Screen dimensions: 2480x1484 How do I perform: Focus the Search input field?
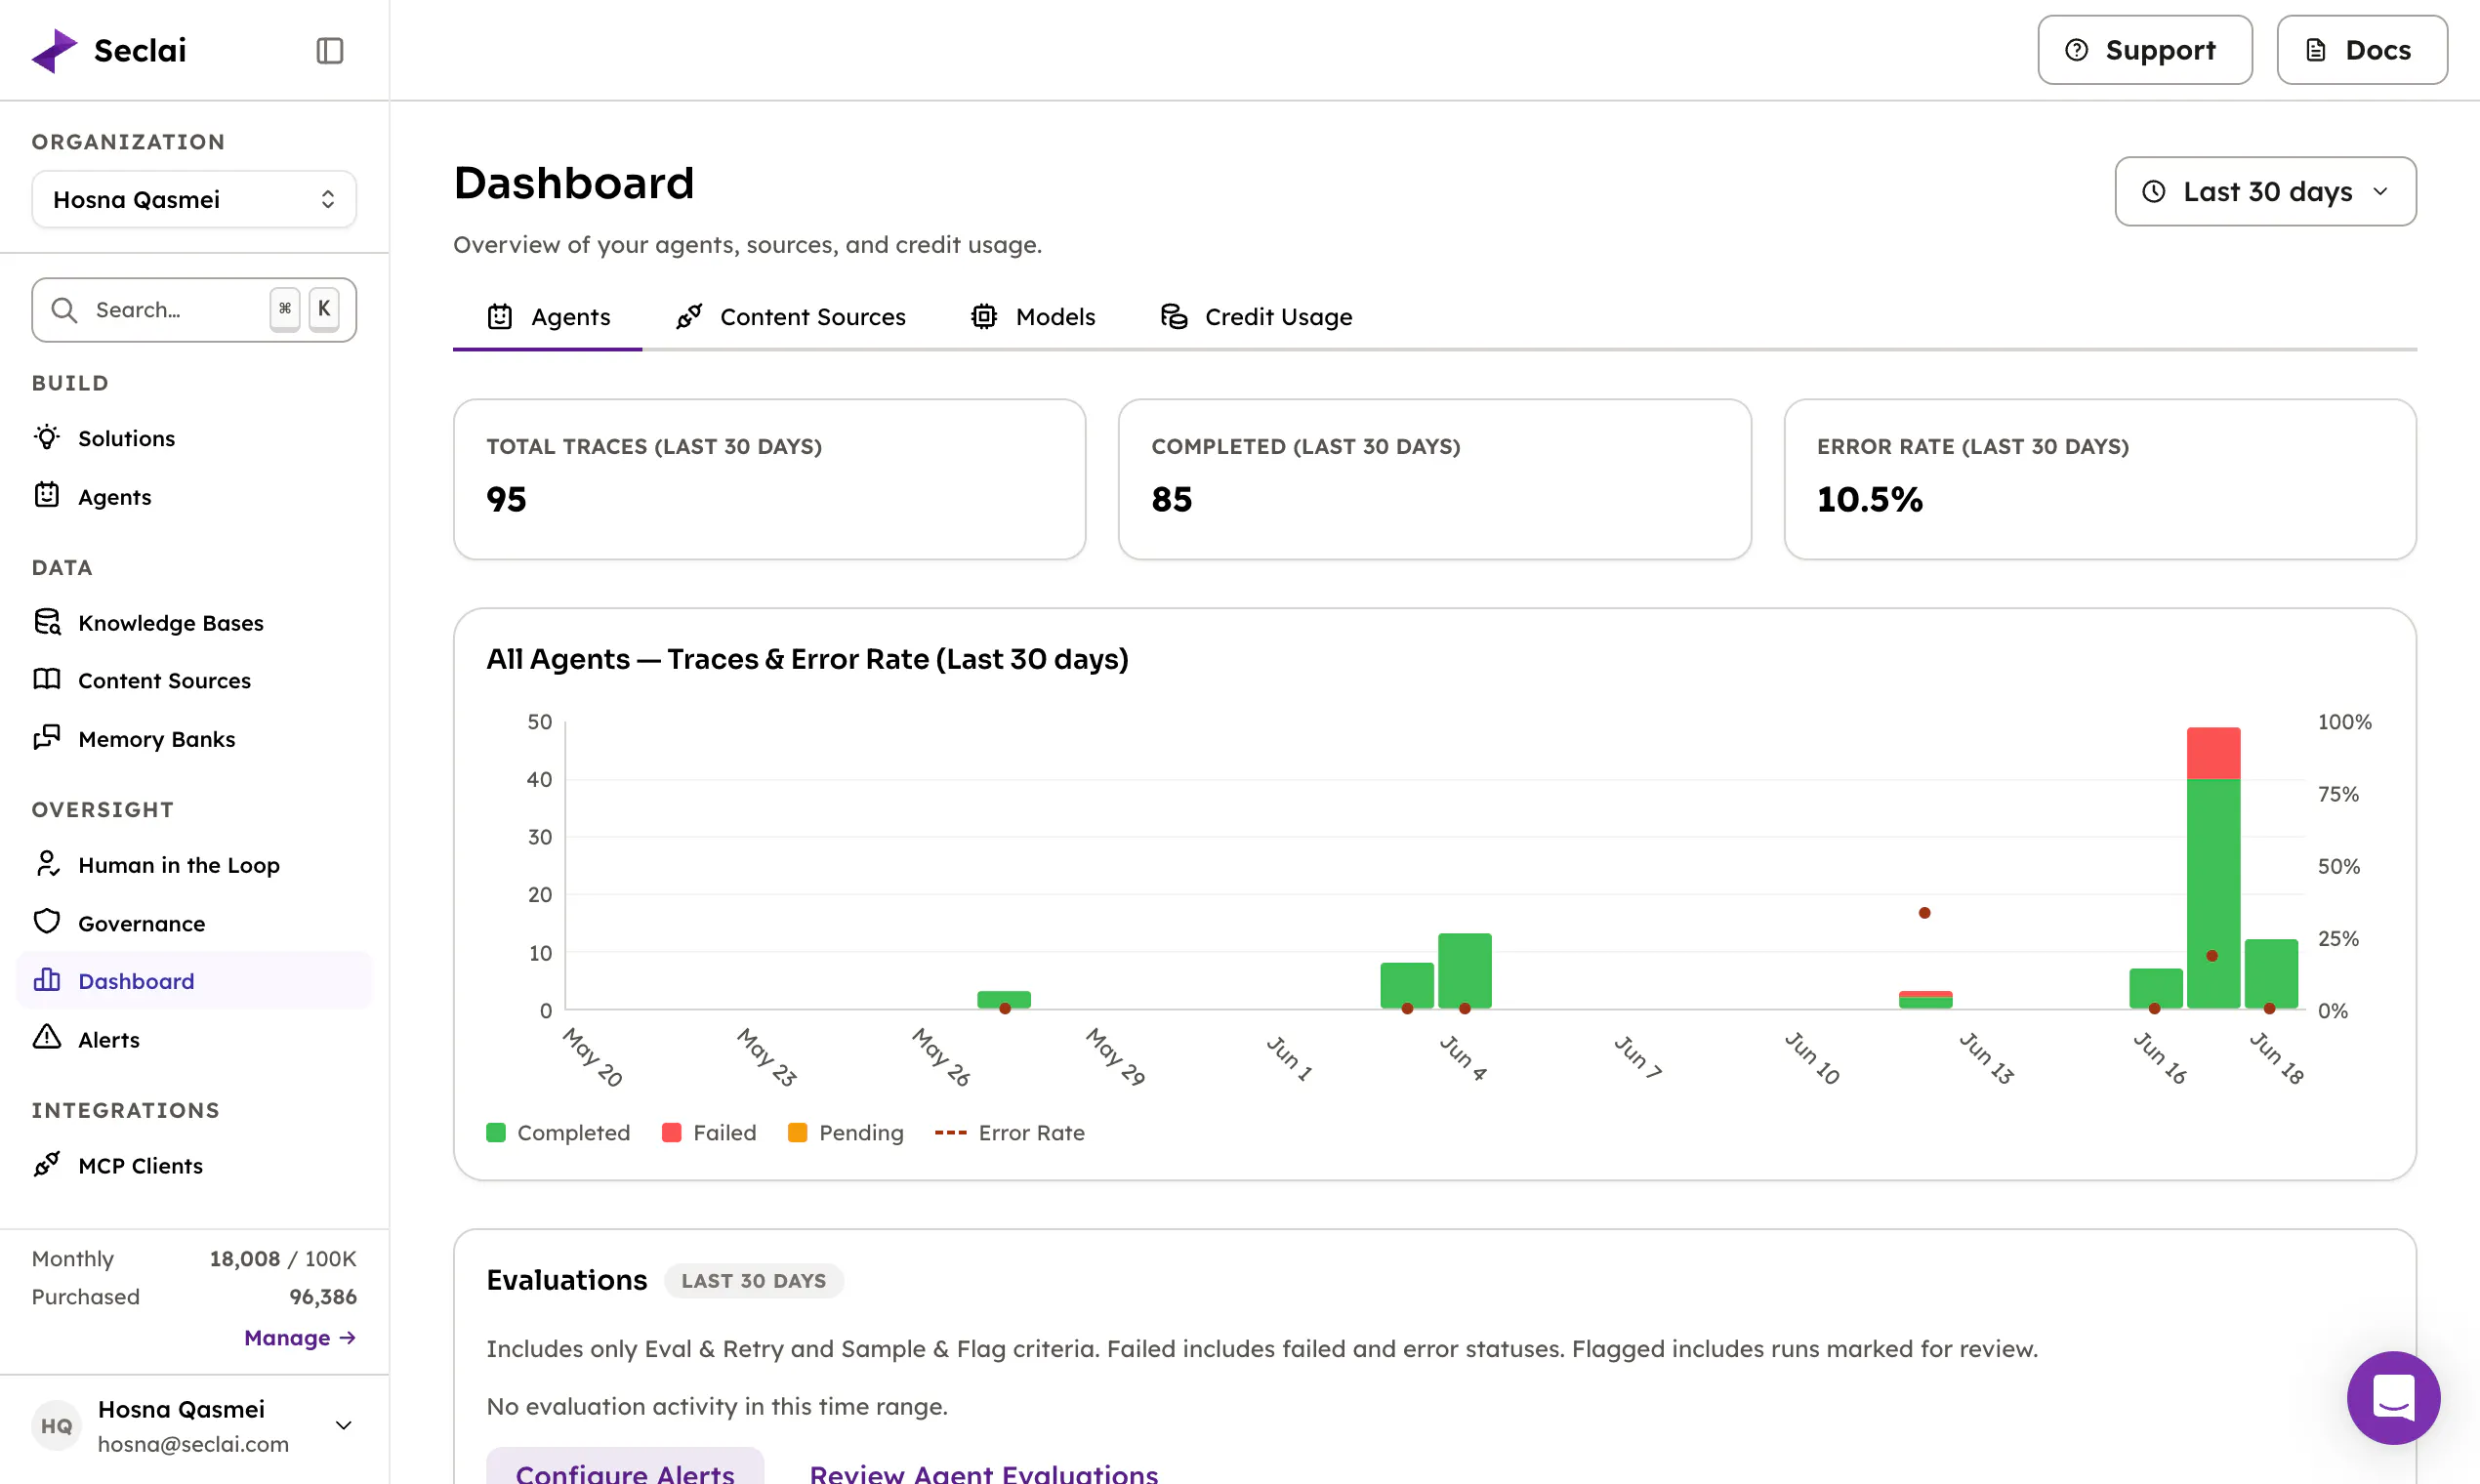[x=194, y=310]
